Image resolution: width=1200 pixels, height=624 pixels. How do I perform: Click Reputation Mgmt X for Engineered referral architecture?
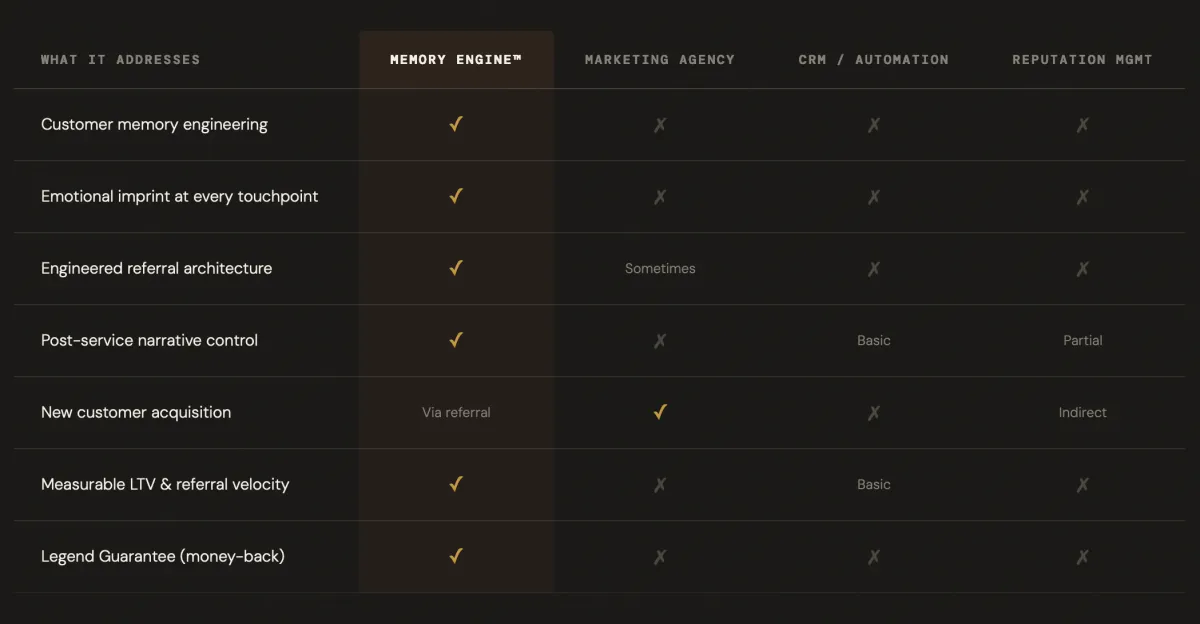tap(1083, 269)
